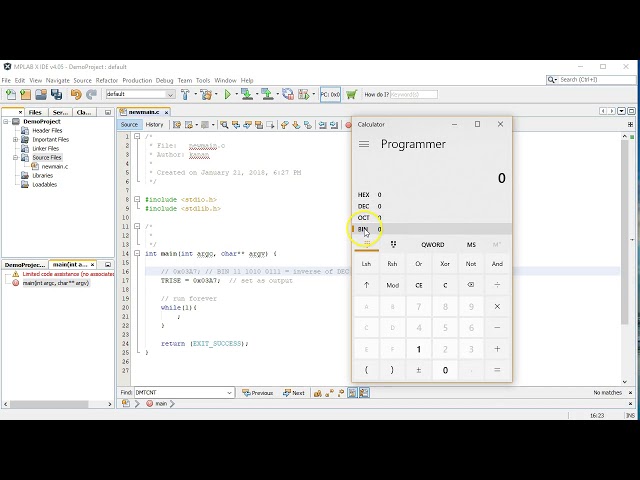Click the New Project toolbar icon
The height and width of the screenshot is (480, 640).
[26, 95]
